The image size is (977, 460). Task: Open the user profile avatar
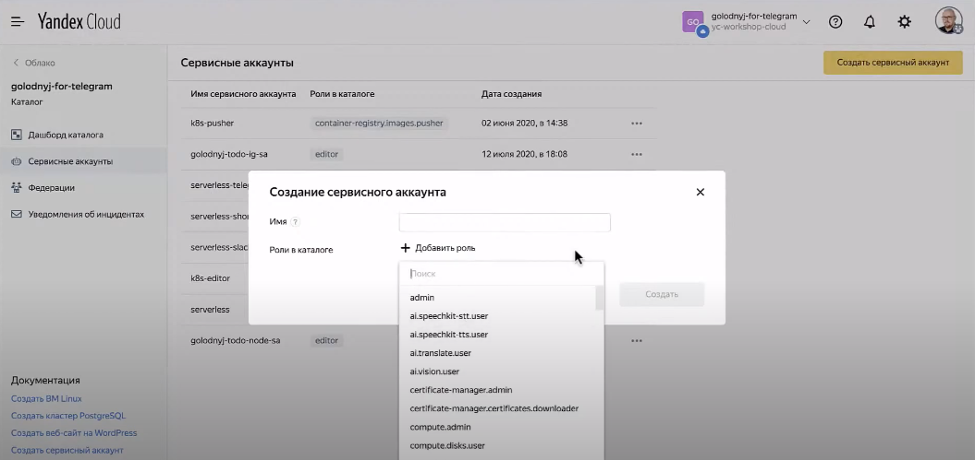948,21
